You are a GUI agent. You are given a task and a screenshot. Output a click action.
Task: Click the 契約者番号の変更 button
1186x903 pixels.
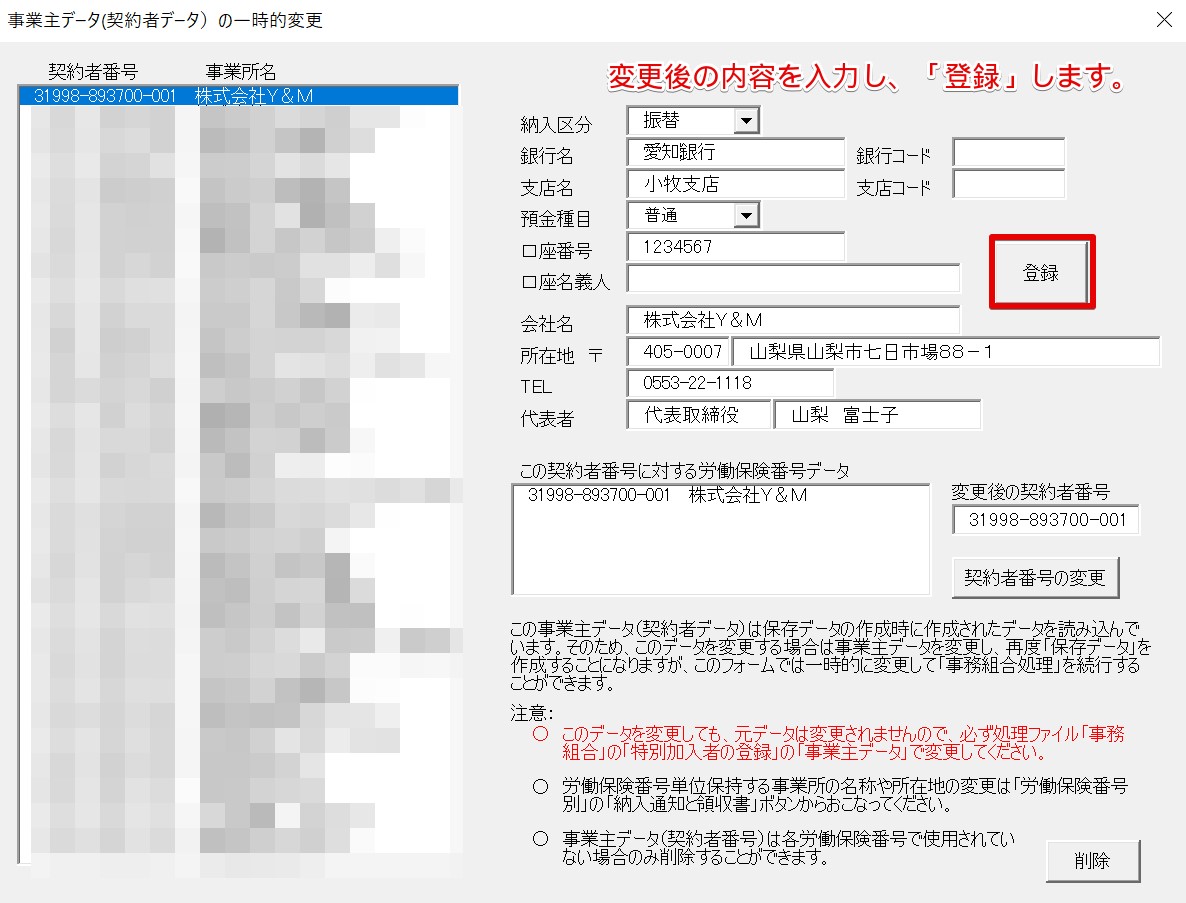click(1035, 578)
